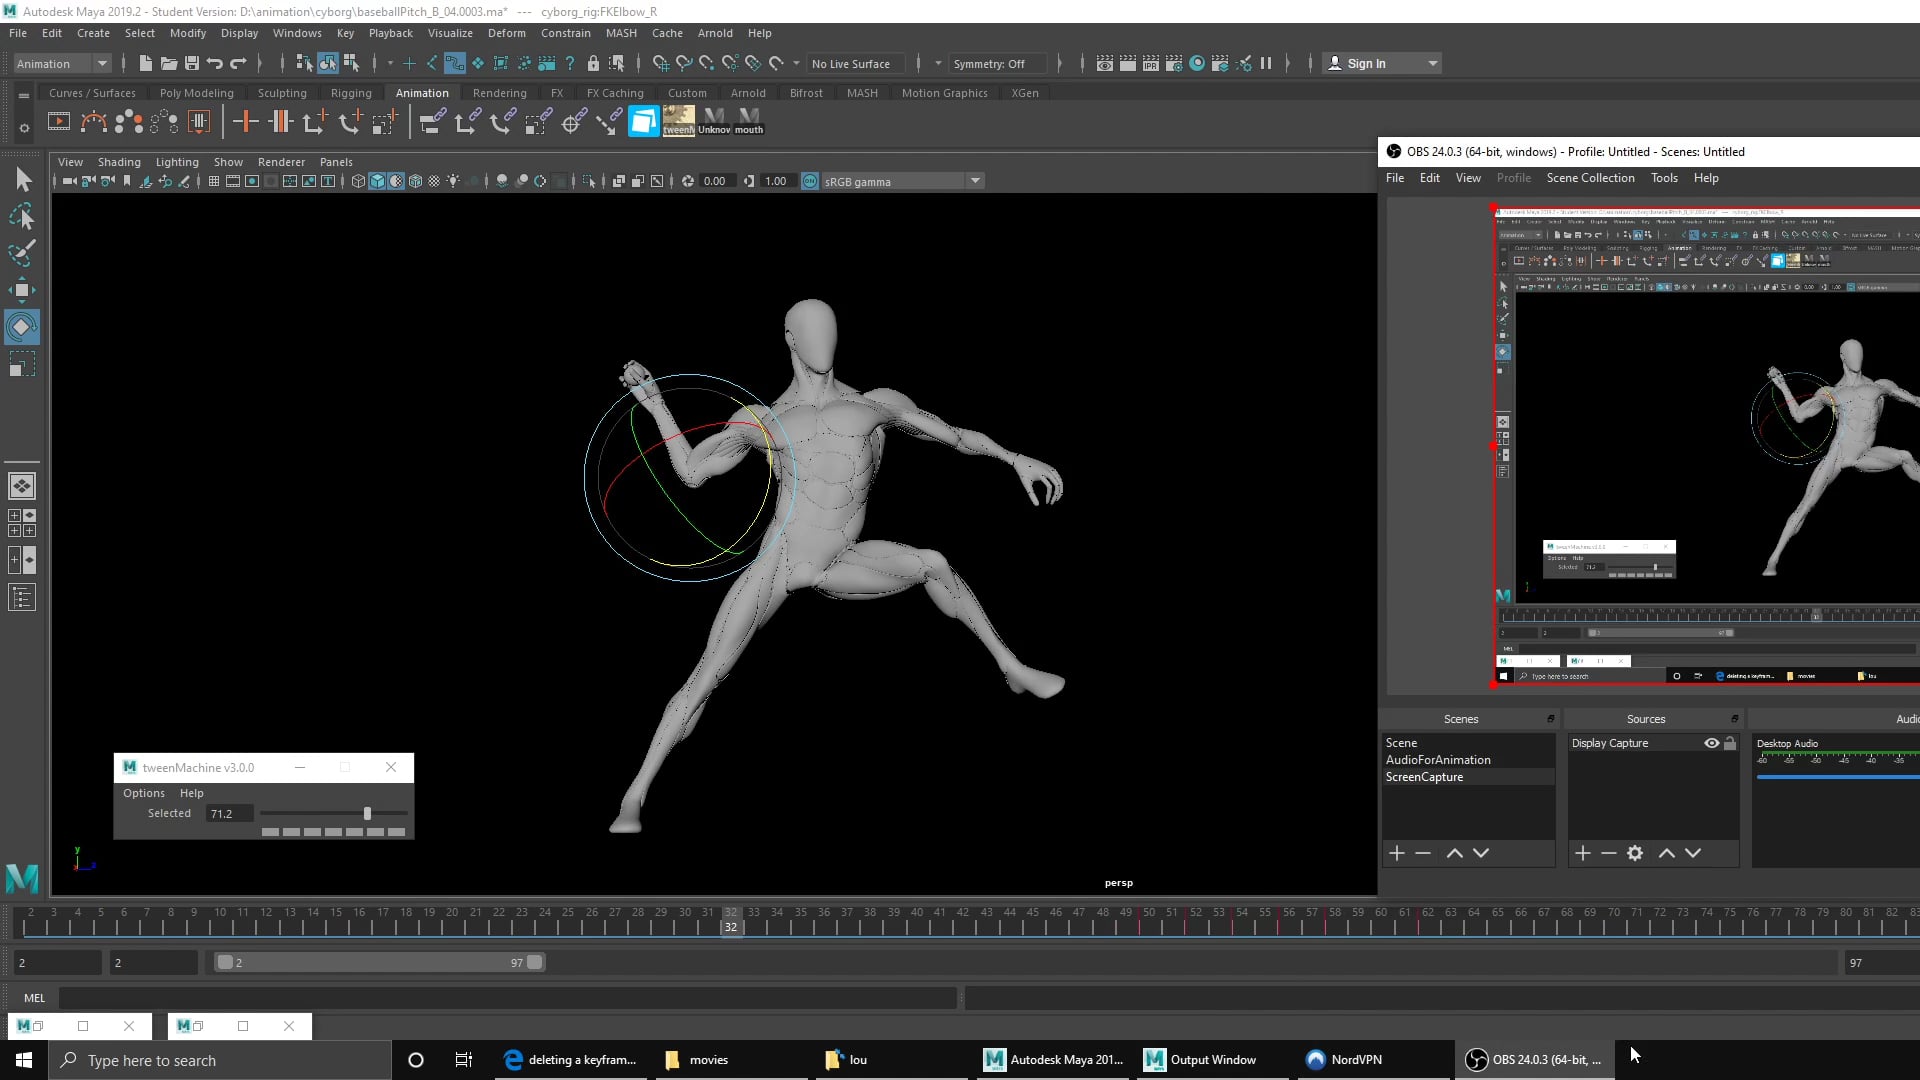The image size is (1920, 1080).
Task: Open the Symmetry: Off dropdown
Action: pyautogui.click(x=997, y=63)
